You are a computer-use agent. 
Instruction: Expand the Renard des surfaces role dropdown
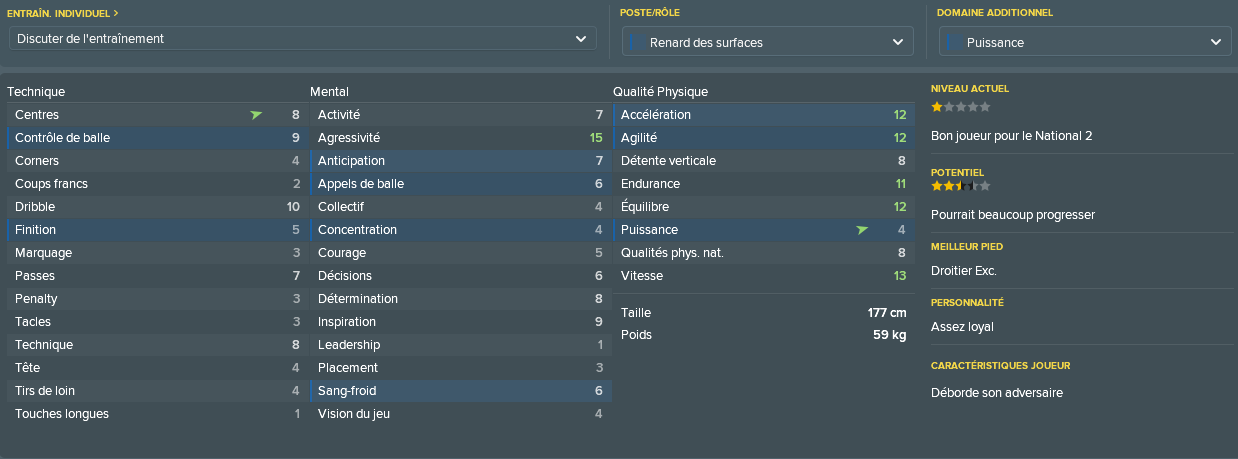[x=768, y=42]
